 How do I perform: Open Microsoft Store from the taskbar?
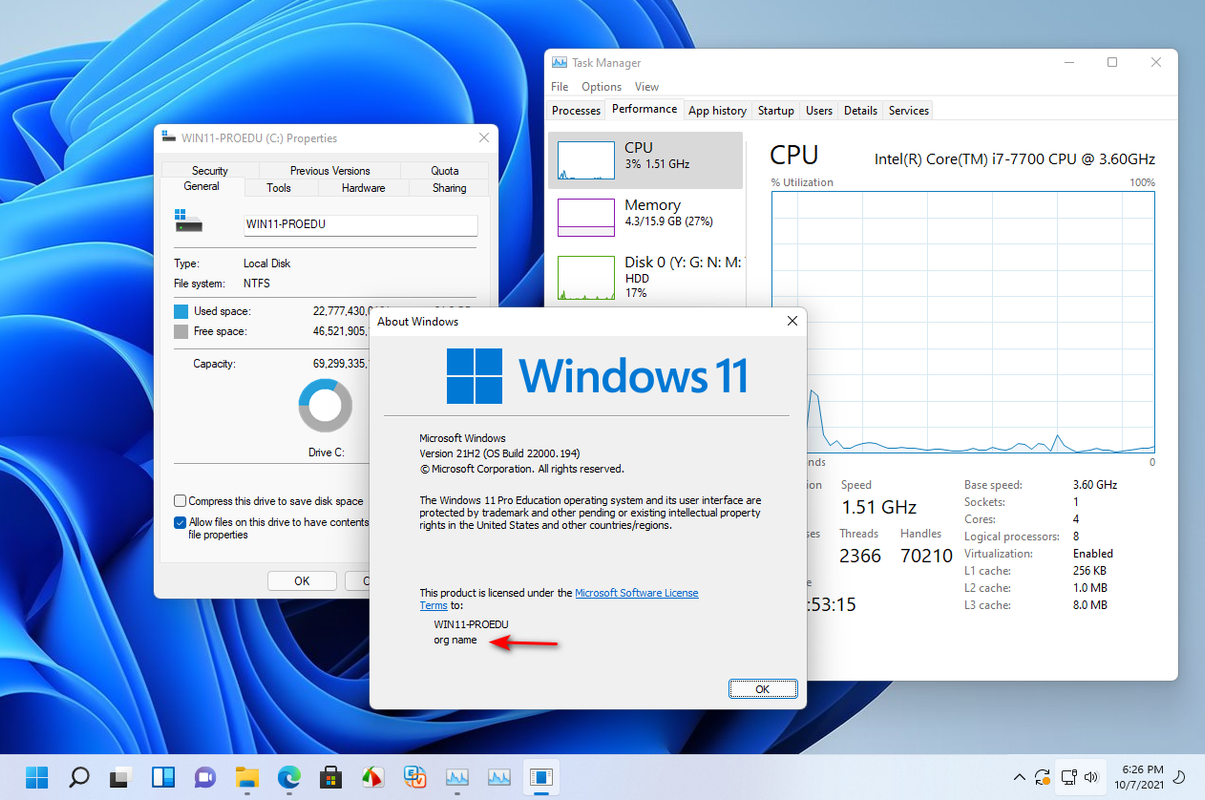click(x=331, y=777)
